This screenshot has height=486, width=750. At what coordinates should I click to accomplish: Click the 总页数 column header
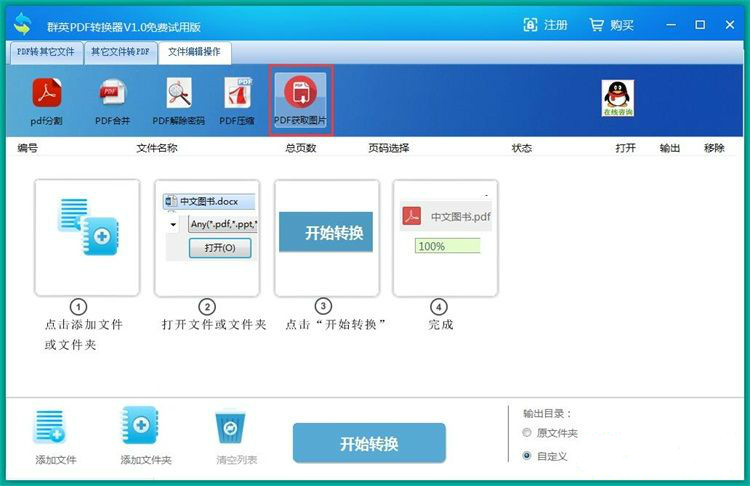[x=301, y=148]
